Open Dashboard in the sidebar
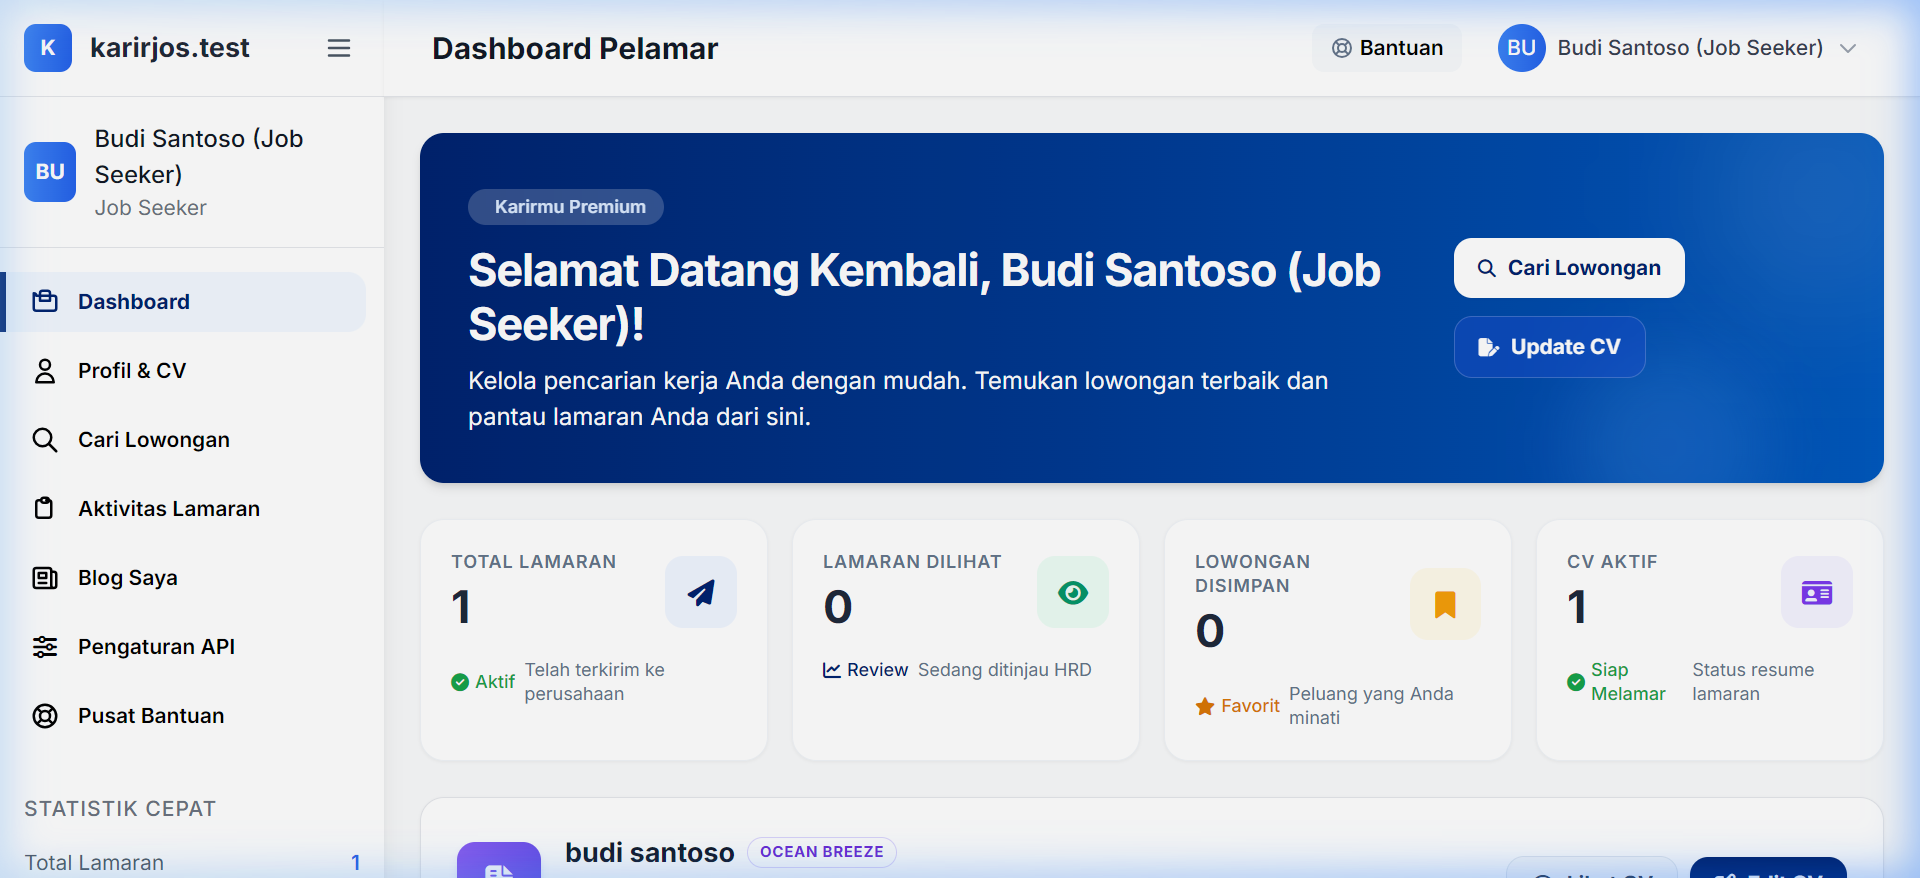 (186, 302)
